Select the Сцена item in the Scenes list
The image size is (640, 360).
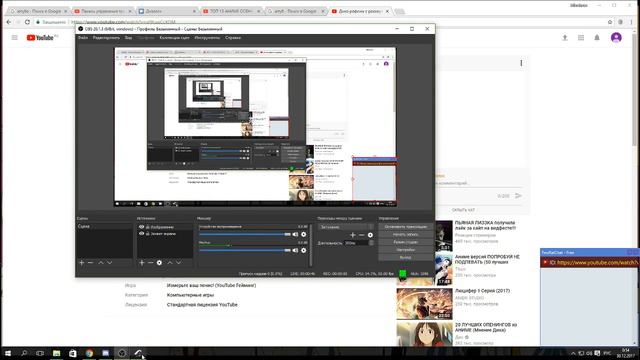point(104,226)
